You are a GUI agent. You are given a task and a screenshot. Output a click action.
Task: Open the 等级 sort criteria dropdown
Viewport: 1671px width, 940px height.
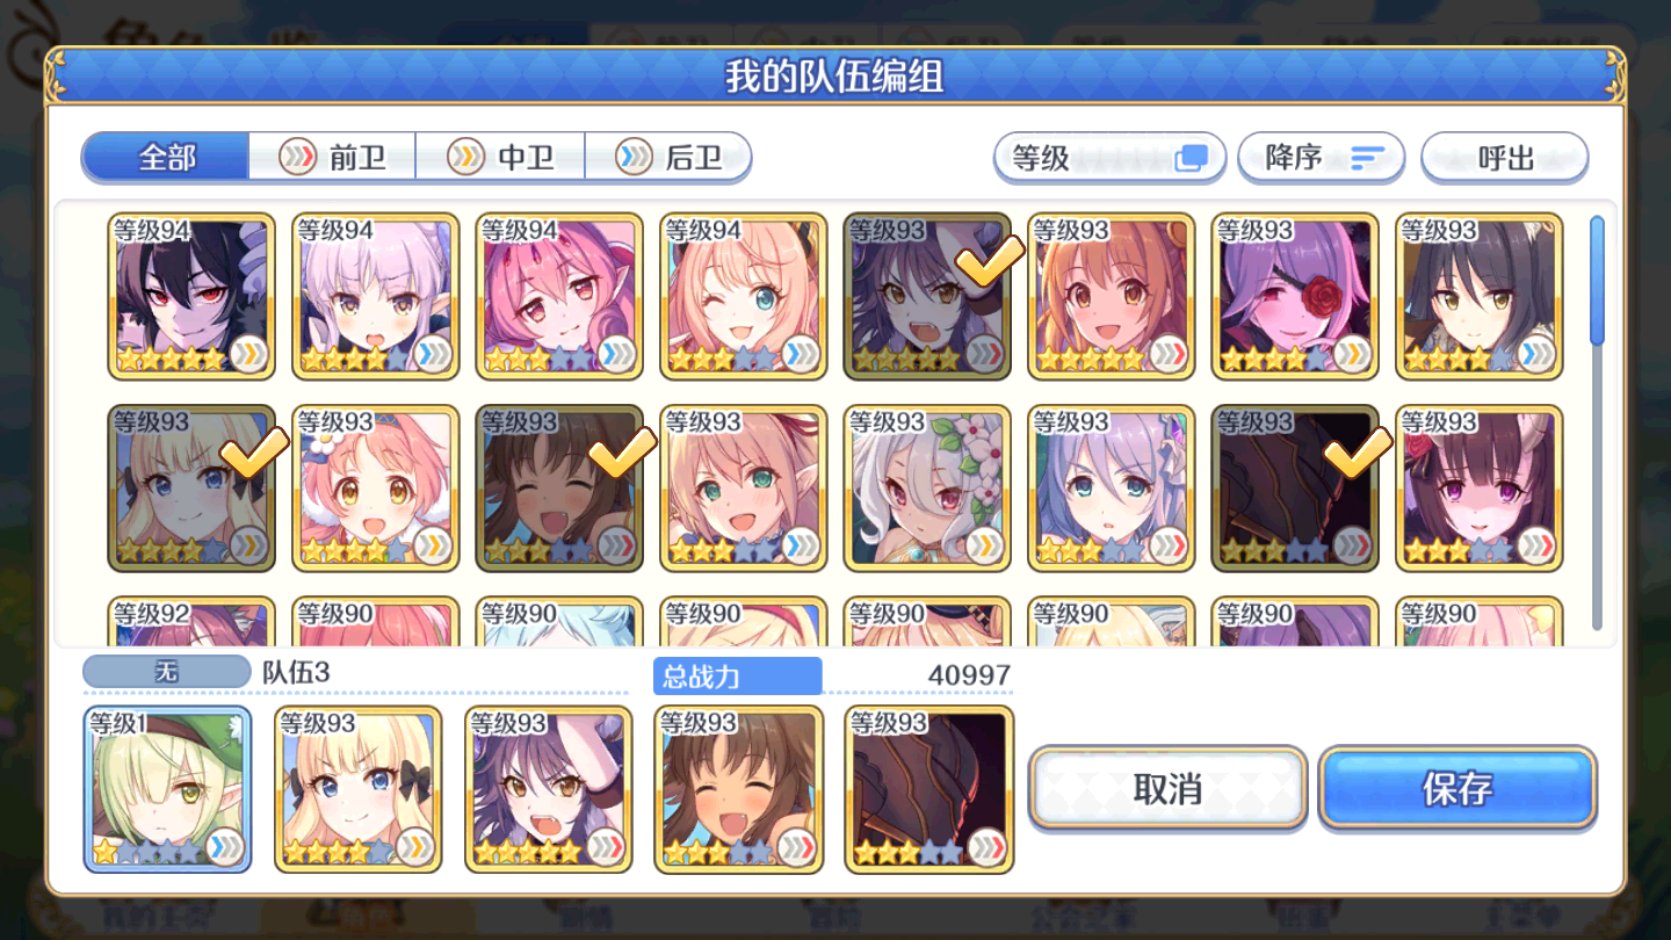tap(1109, 158)
